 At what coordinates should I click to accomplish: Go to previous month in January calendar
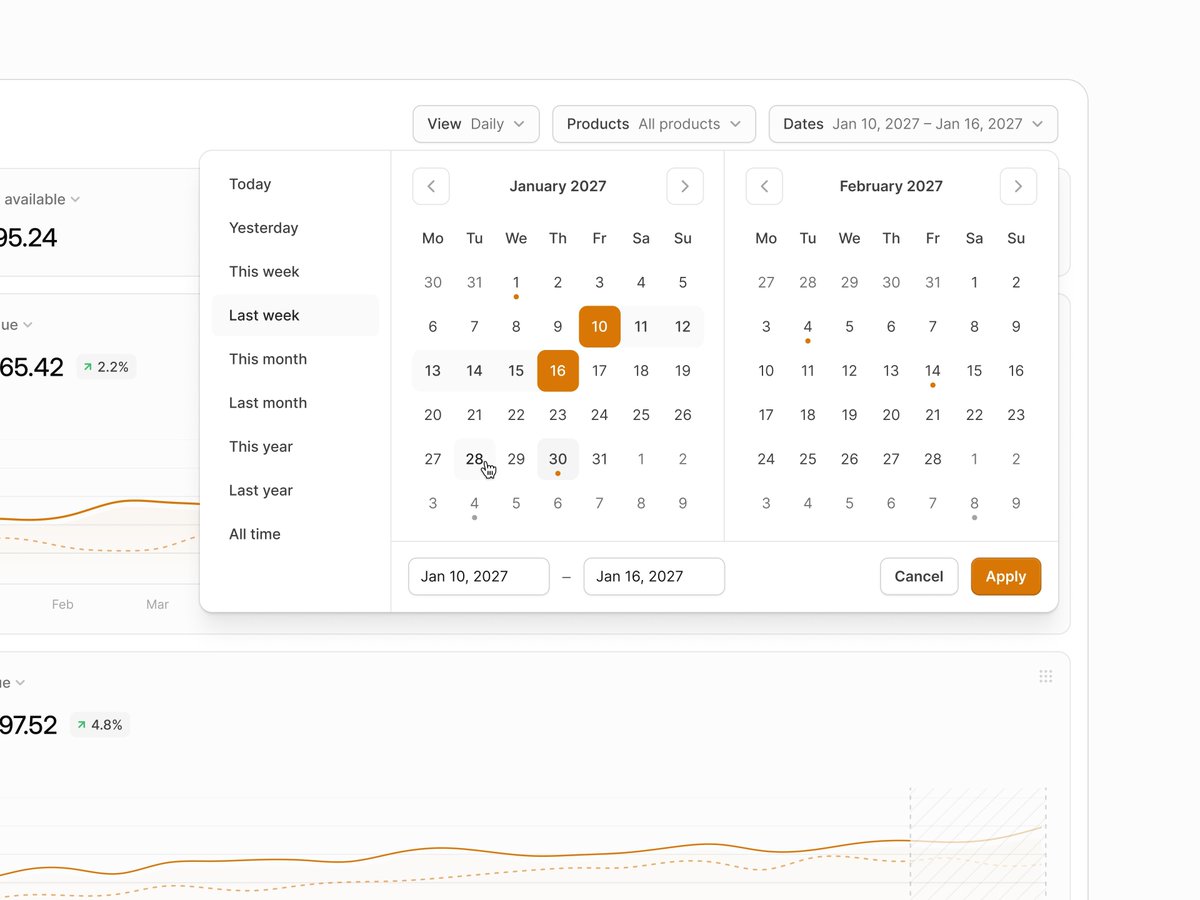click(x=431, y=186)
